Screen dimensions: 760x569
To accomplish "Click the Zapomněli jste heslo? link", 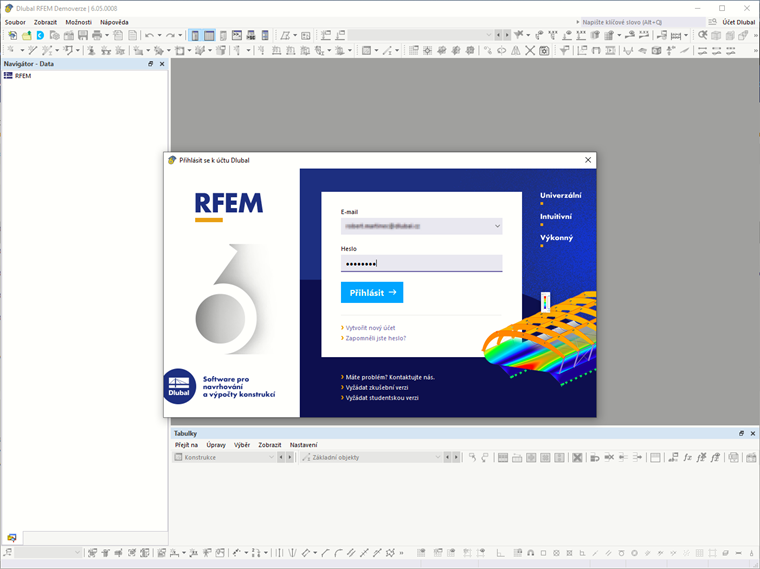I will [x=376, y=338].
